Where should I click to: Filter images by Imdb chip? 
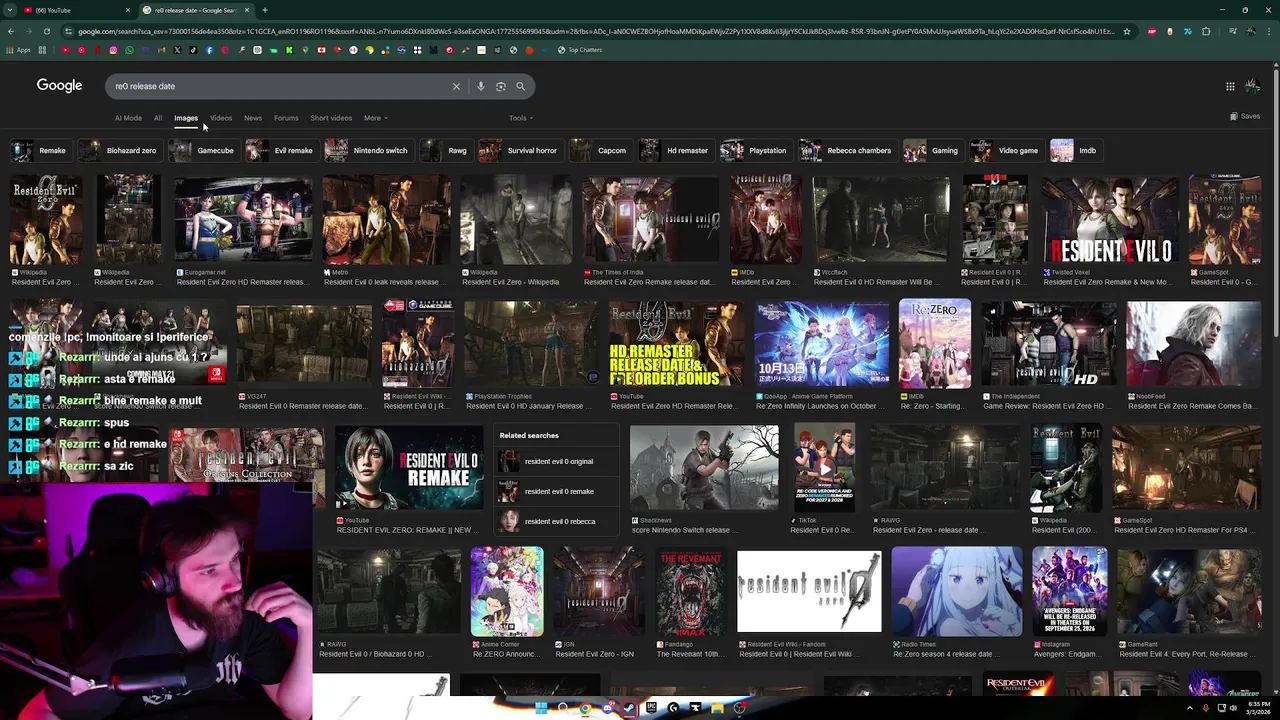[1075, 151]
